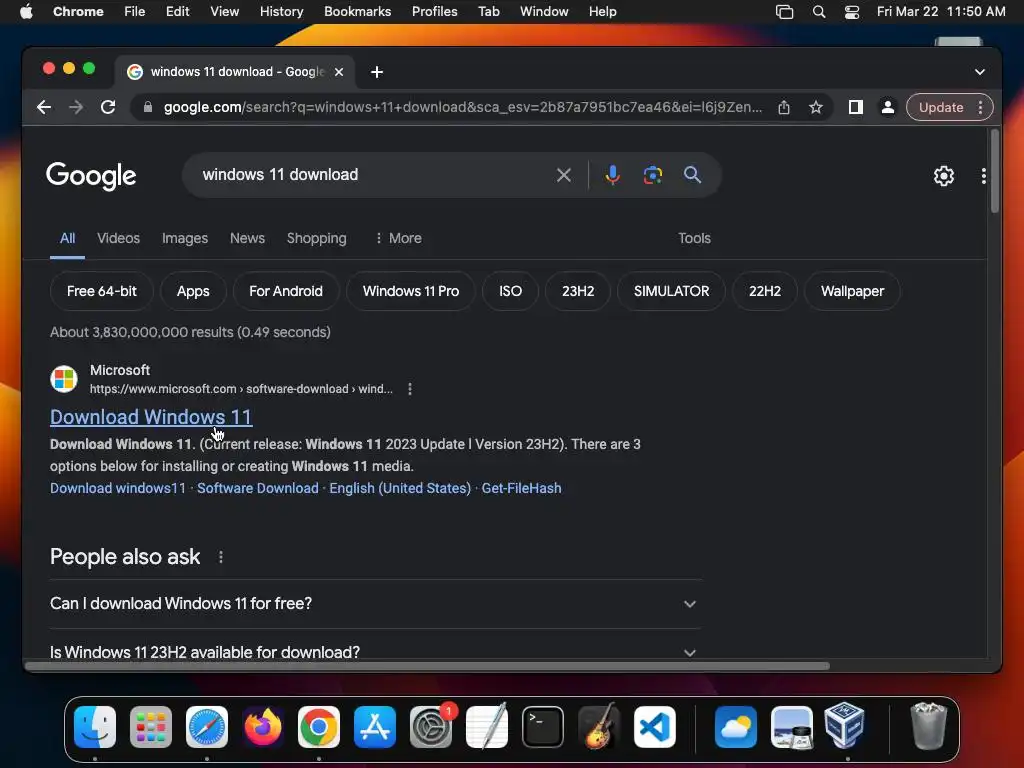Open a new tab with the plus icon
This screenshot has height=768, width=1024.
point(377,72)
